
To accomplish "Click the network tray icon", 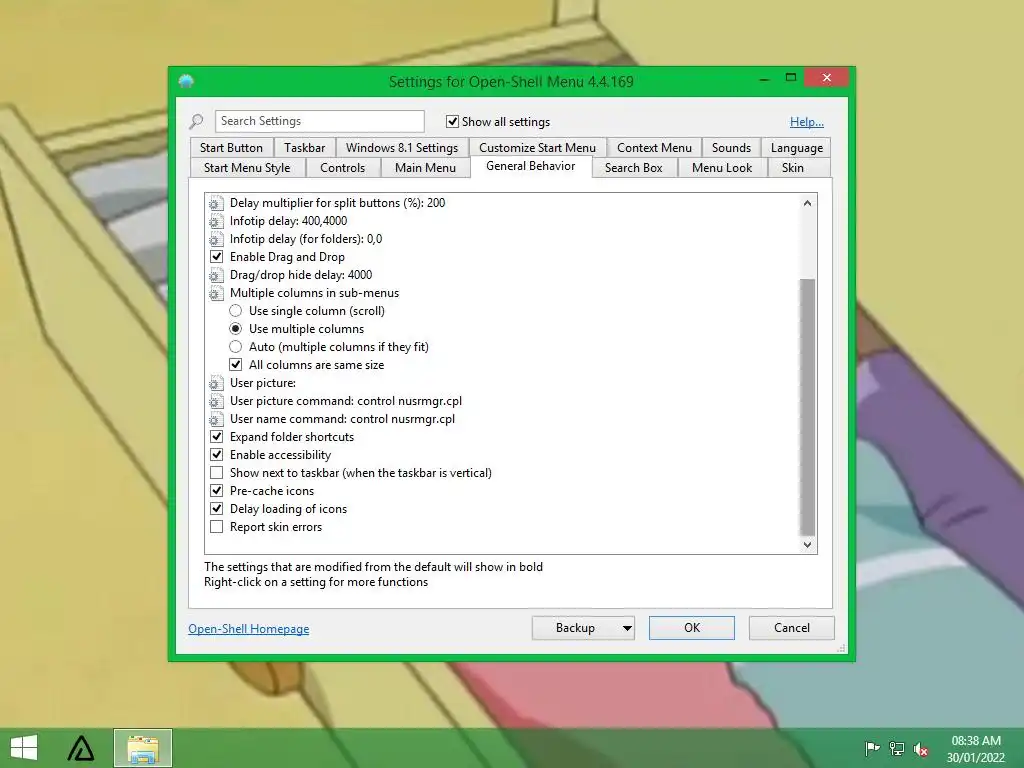I will point(897,748).
